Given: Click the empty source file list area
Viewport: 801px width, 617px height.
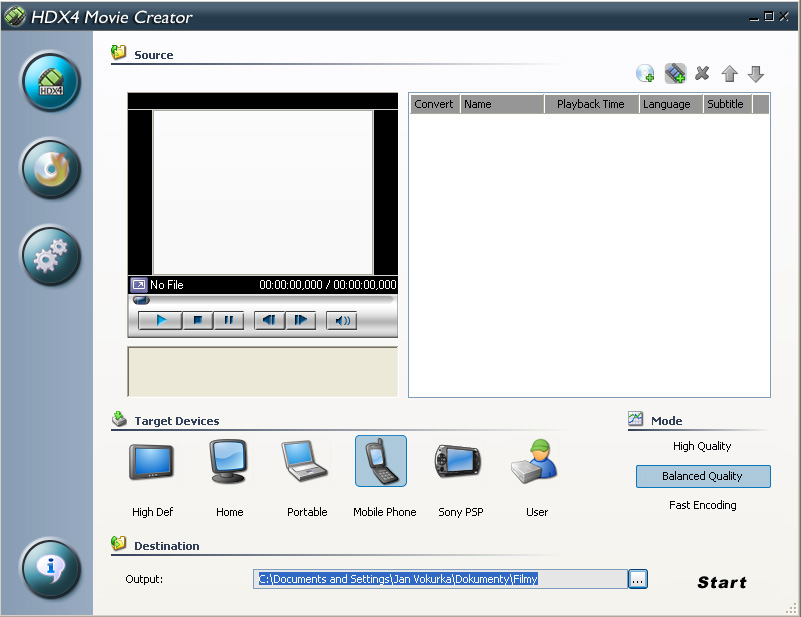Looking at the screenshot, I should [x=590, y=254].
